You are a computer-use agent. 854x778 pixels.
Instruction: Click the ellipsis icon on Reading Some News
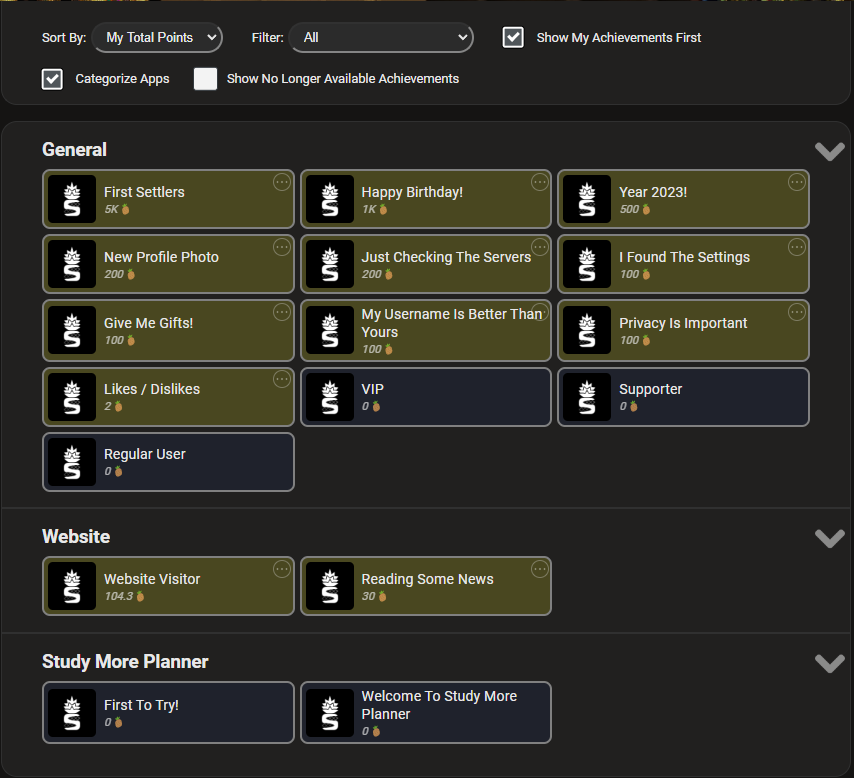tap(539, 569)
